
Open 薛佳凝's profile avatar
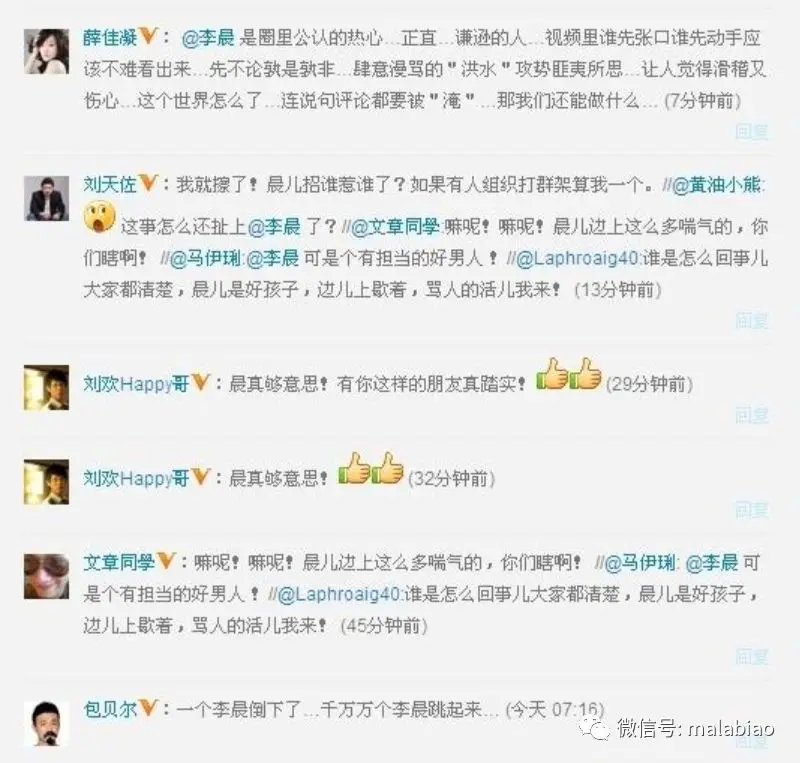point(46,52)
